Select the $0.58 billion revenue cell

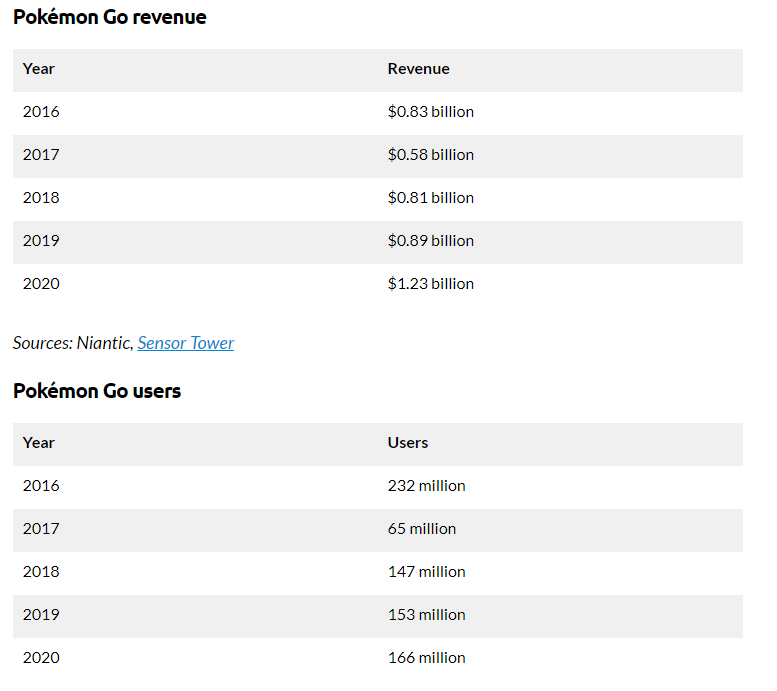pyautogui.click(x=431, y=155)
